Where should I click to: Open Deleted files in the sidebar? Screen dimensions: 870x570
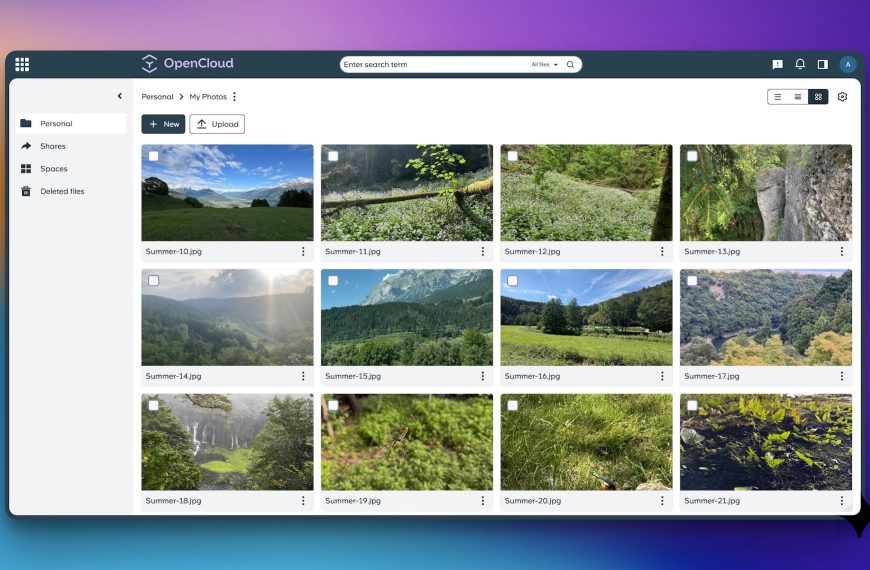pos(71,191)
